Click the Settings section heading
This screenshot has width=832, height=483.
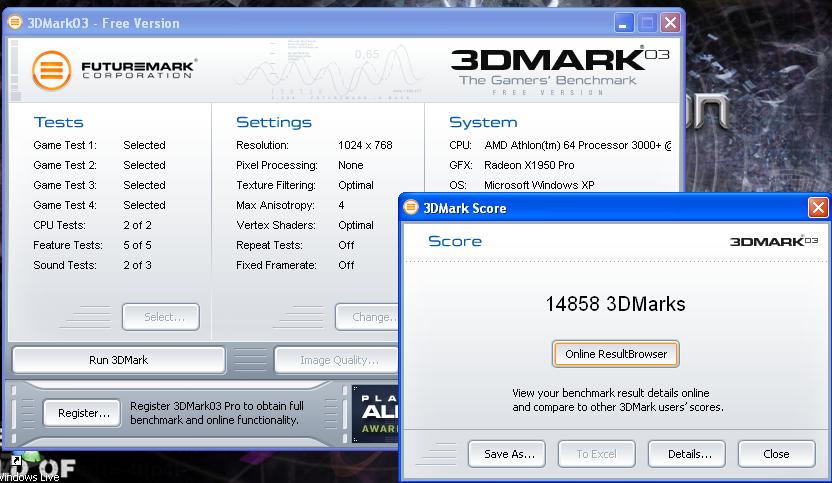click(x=274, y=122)
